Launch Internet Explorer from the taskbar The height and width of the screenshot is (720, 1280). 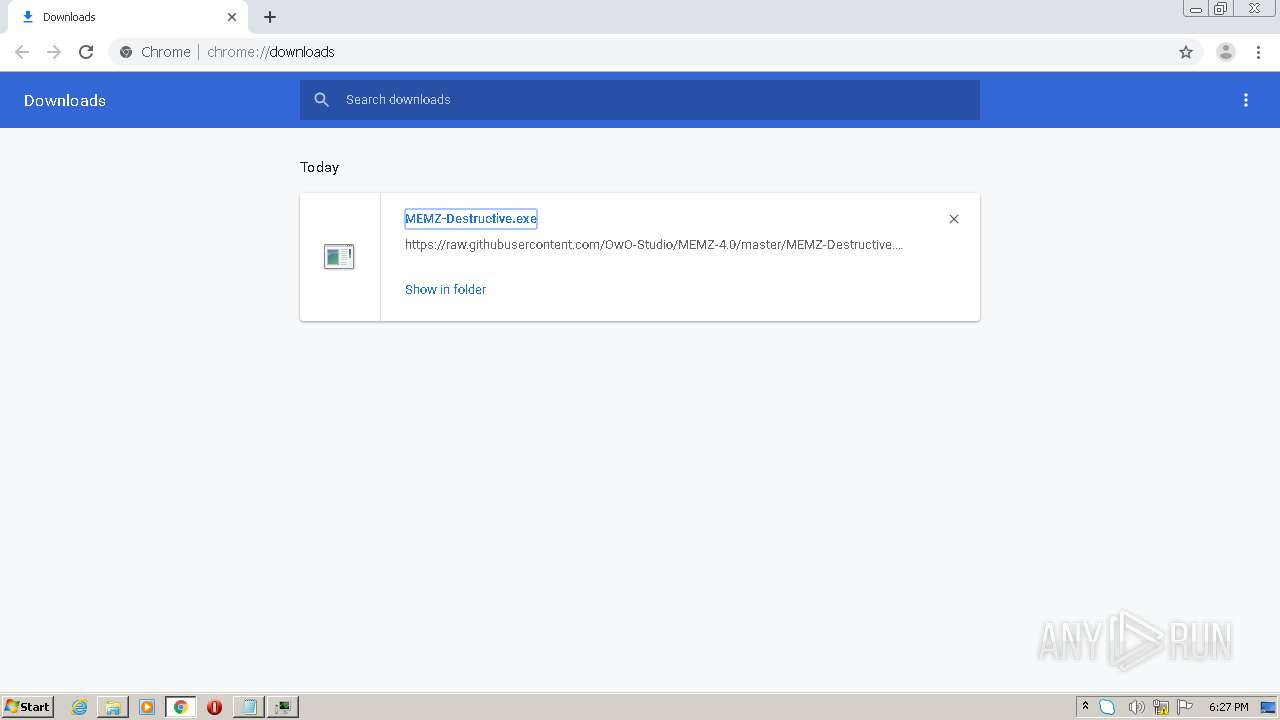pos(79,707)
